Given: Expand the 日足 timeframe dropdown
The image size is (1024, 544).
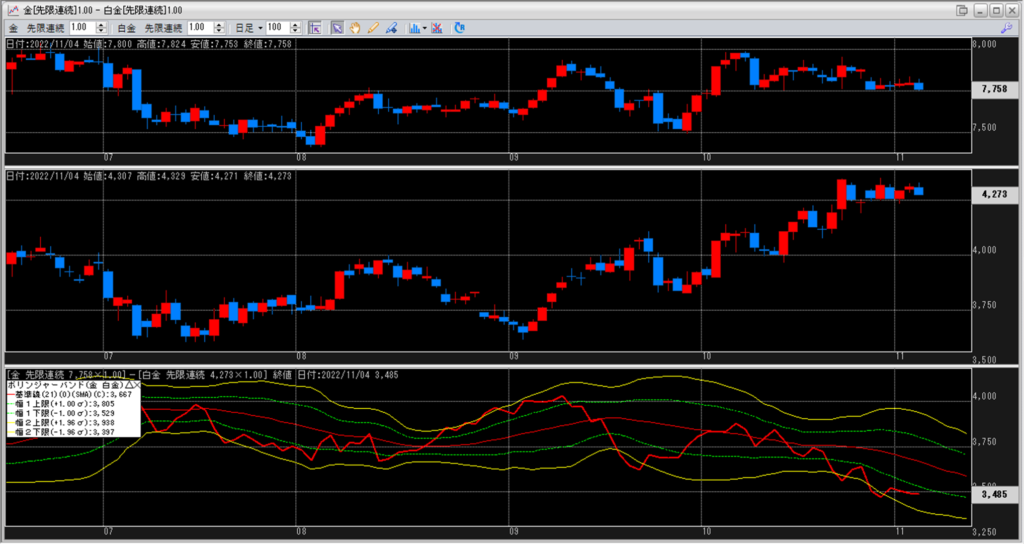Looking at the screenshot, I should (259, 27).
